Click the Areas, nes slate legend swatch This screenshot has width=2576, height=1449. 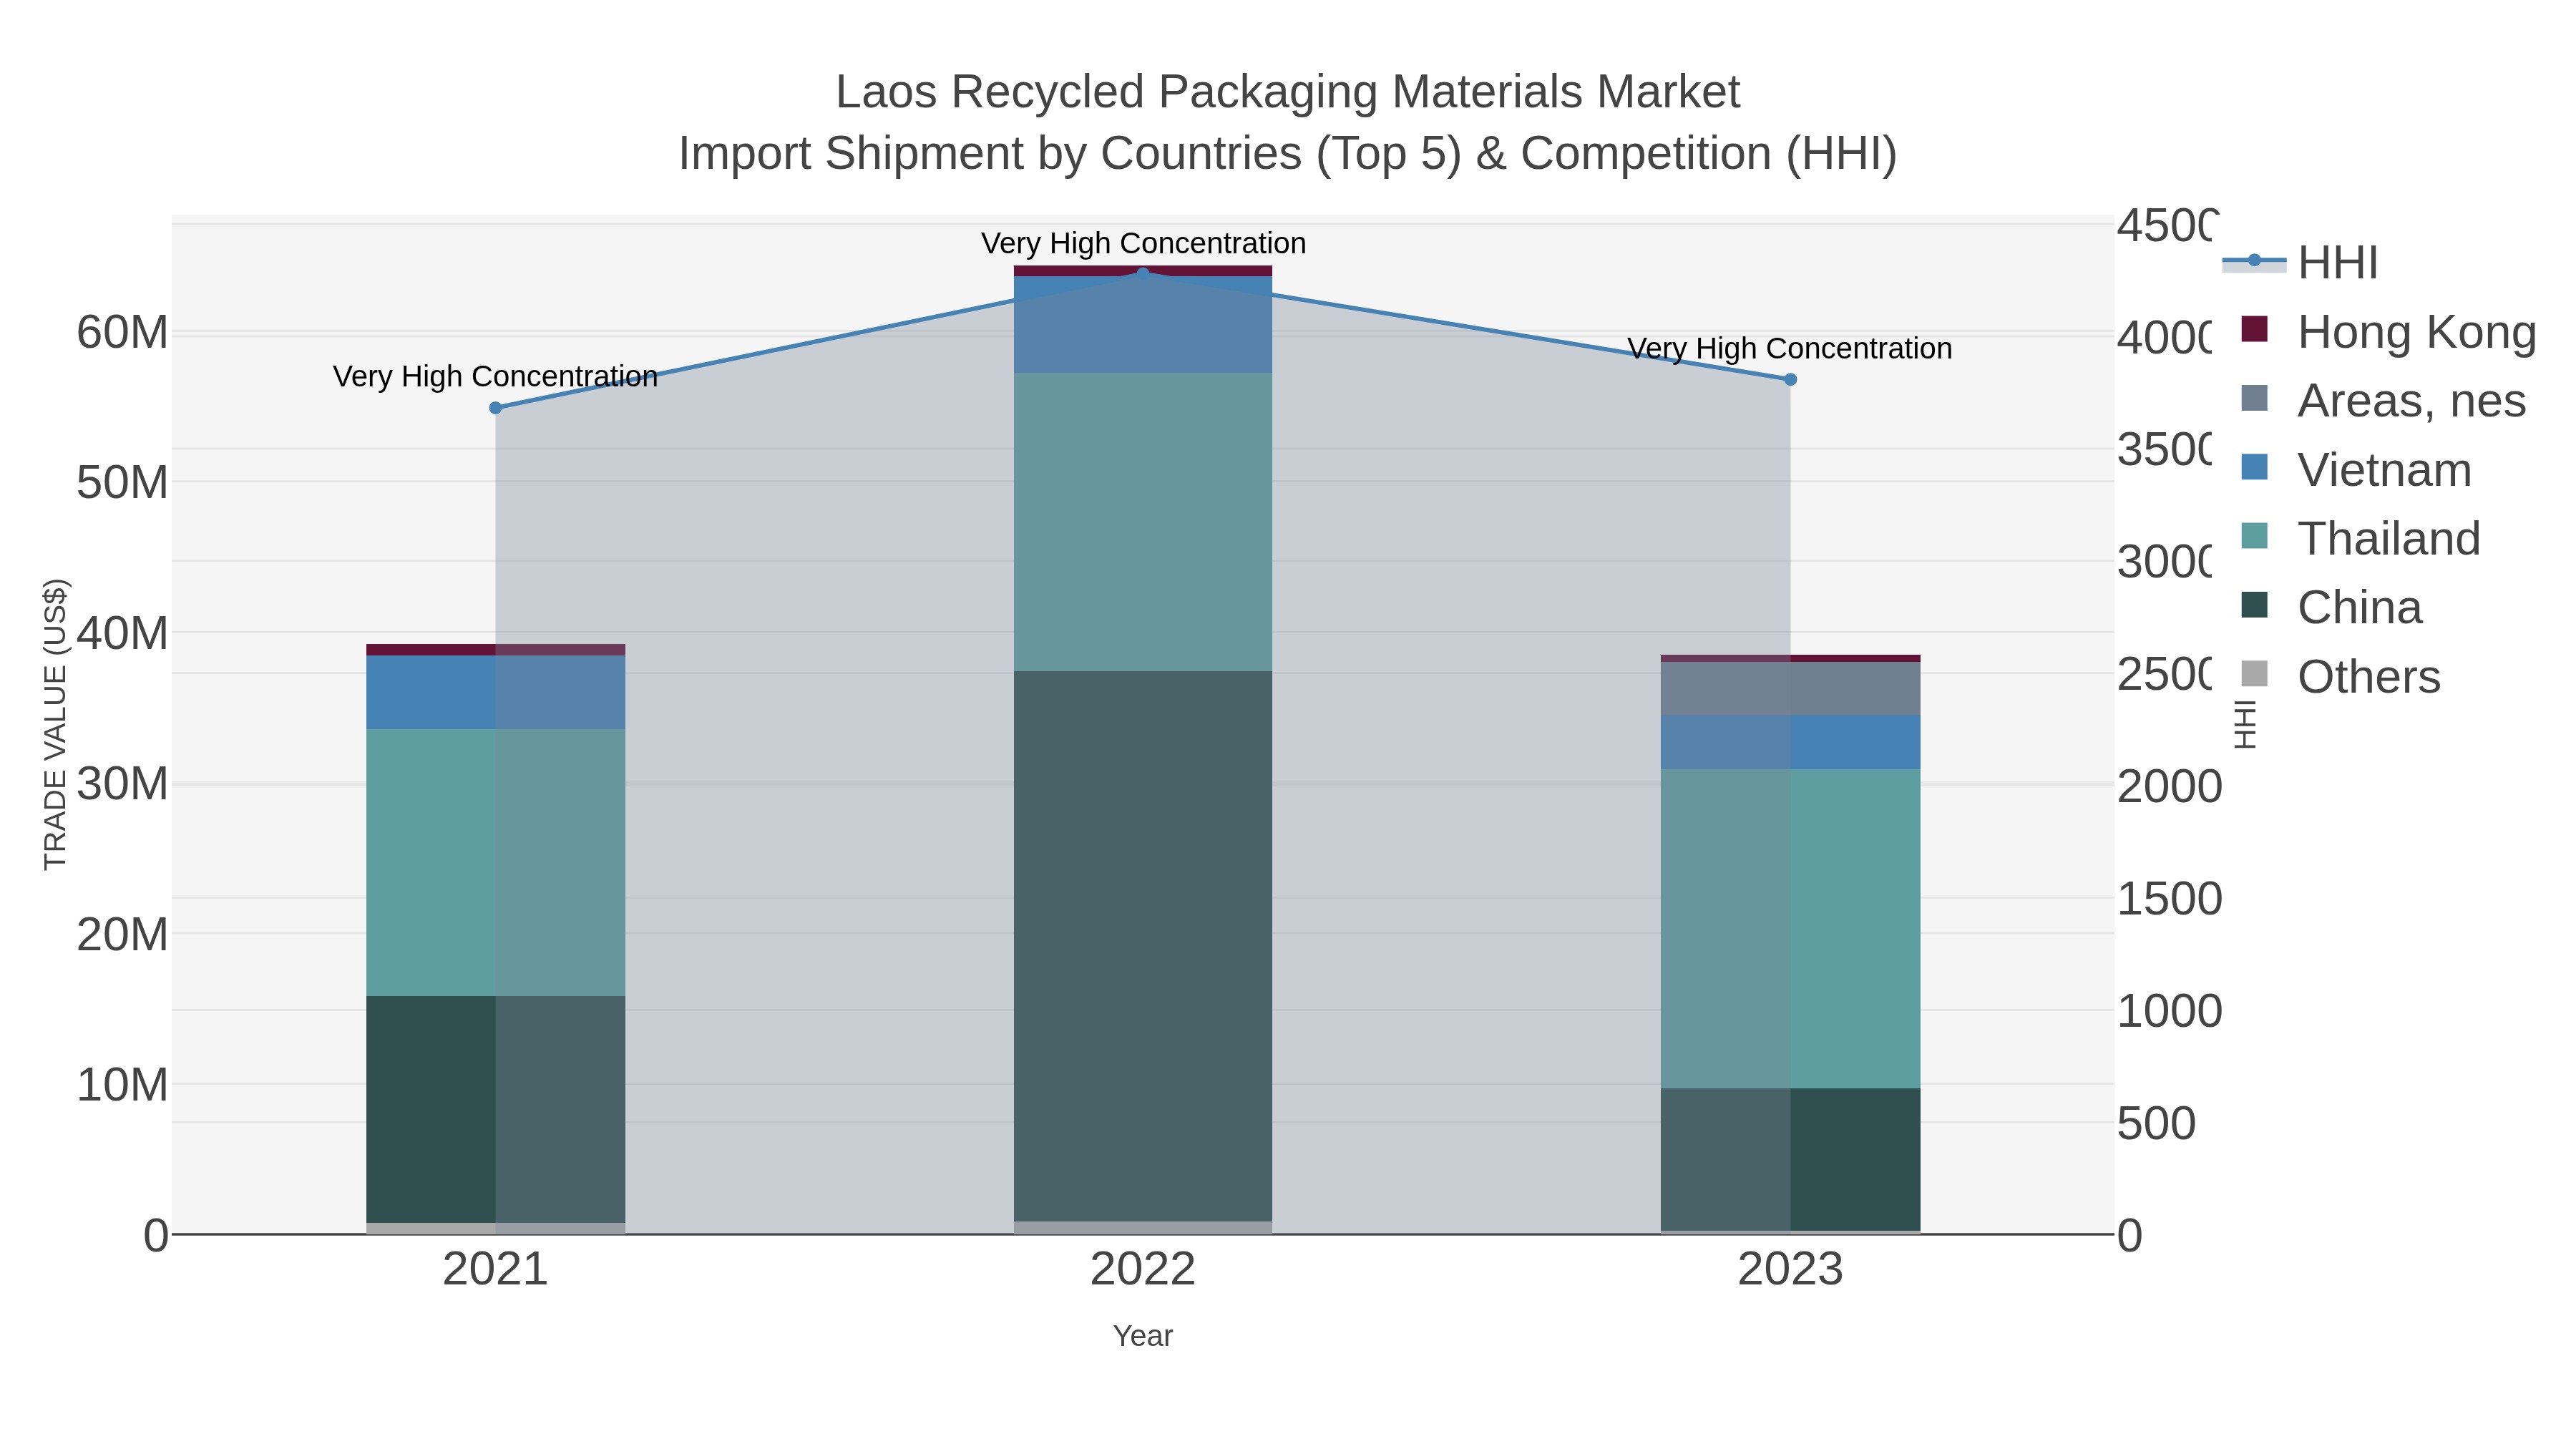(2255, 397)
